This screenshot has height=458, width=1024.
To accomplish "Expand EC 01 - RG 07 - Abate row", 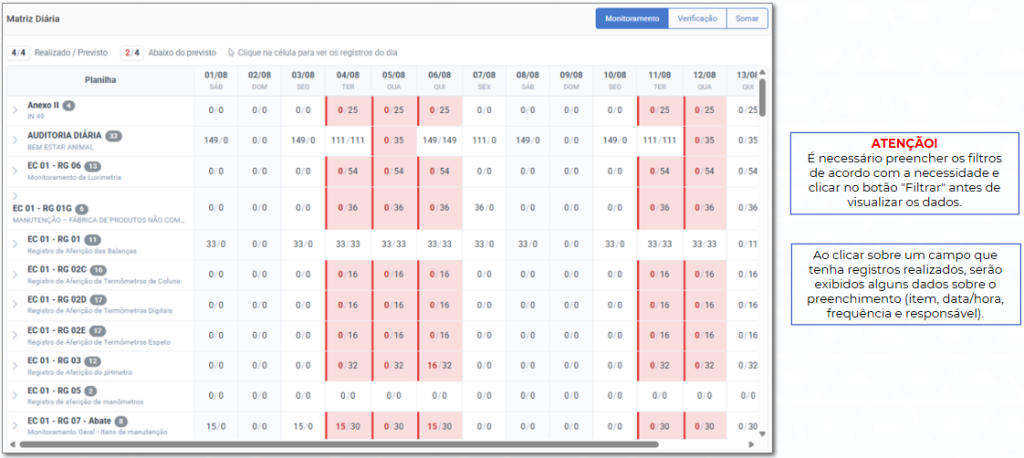I will (15, 426).
